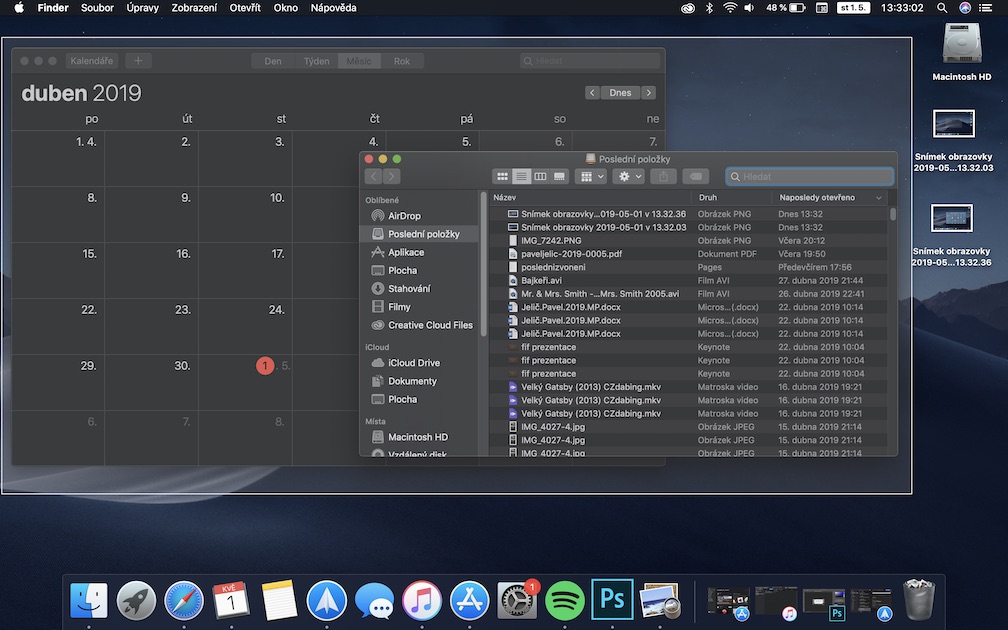Go back in Finder window

tap(374, 176)
